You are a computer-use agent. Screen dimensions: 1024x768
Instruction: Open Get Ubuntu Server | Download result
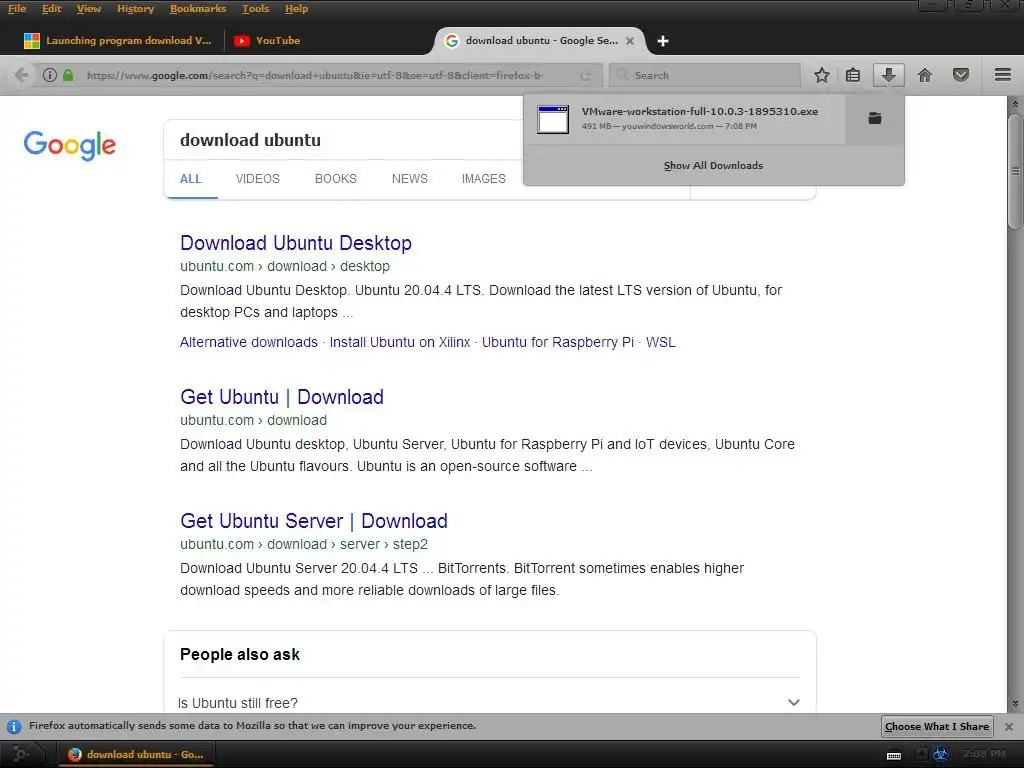[x=313, y=521]
